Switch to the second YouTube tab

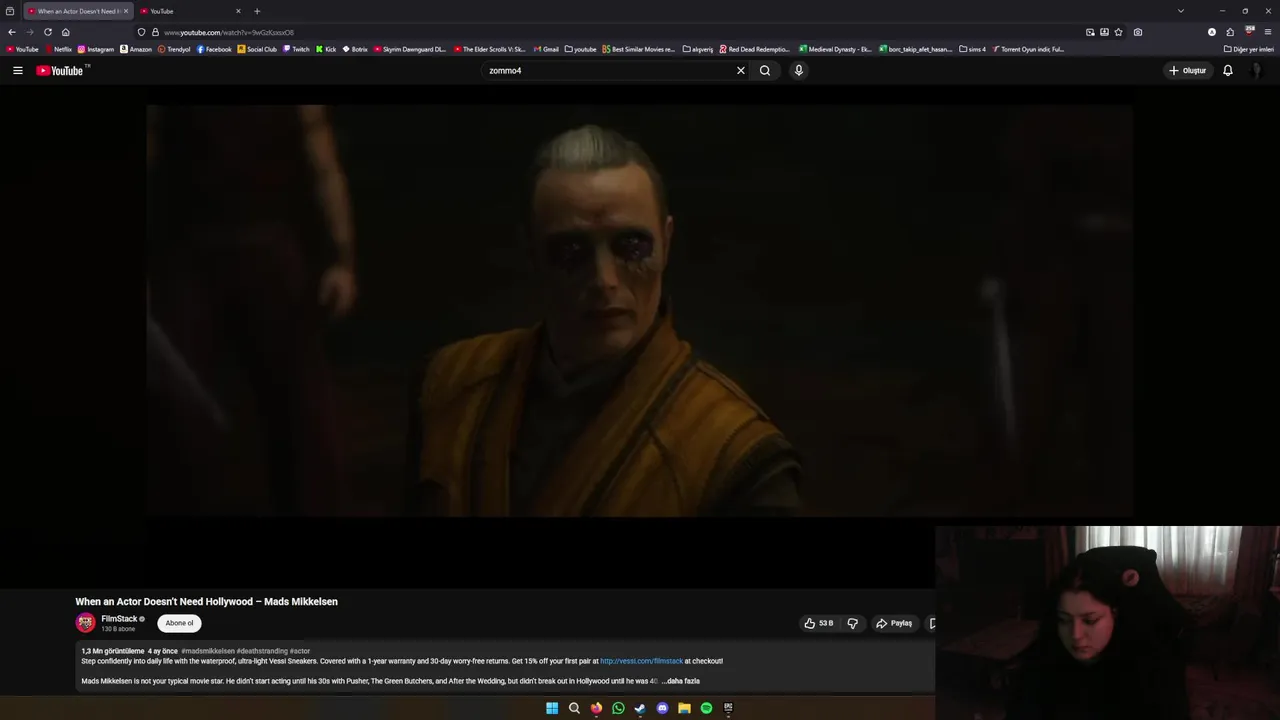(190, 11)
